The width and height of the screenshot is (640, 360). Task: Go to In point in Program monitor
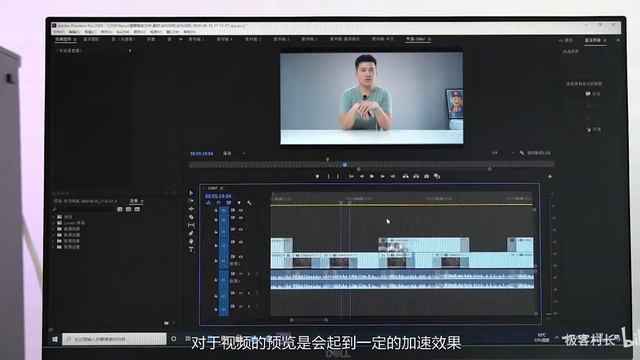351,176
